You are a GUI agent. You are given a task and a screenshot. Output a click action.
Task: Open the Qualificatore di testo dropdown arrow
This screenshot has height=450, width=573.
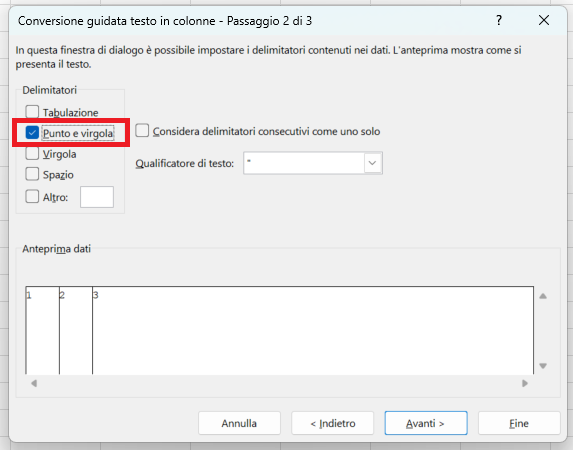tap(372, 163)
